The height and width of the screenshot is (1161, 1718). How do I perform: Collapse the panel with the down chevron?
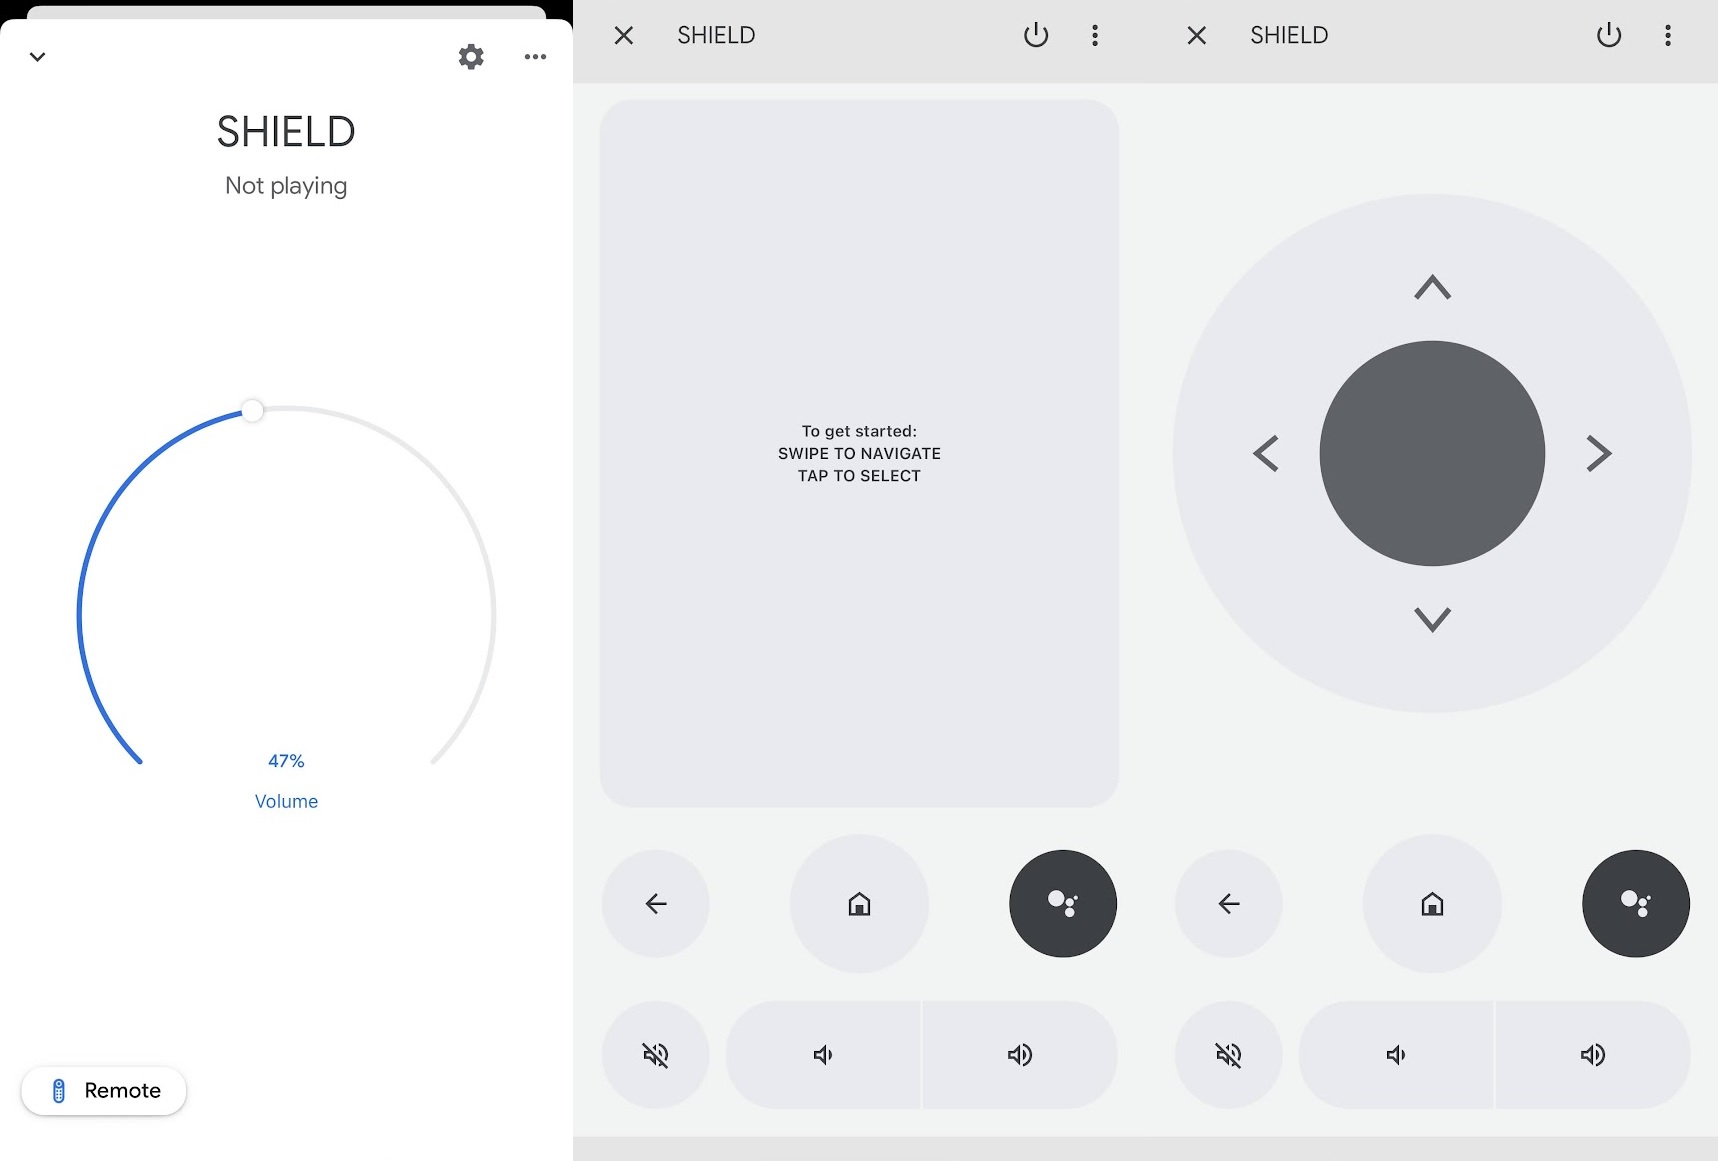click(x=37, y=57)
